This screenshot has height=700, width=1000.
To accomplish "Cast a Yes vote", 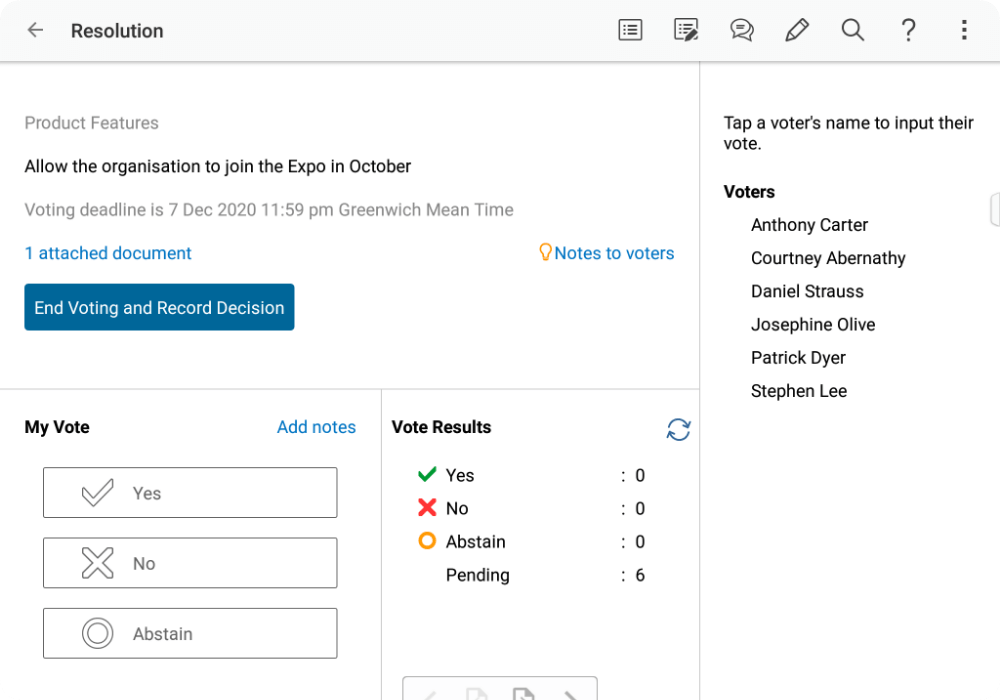I will (x=190, y=493).
